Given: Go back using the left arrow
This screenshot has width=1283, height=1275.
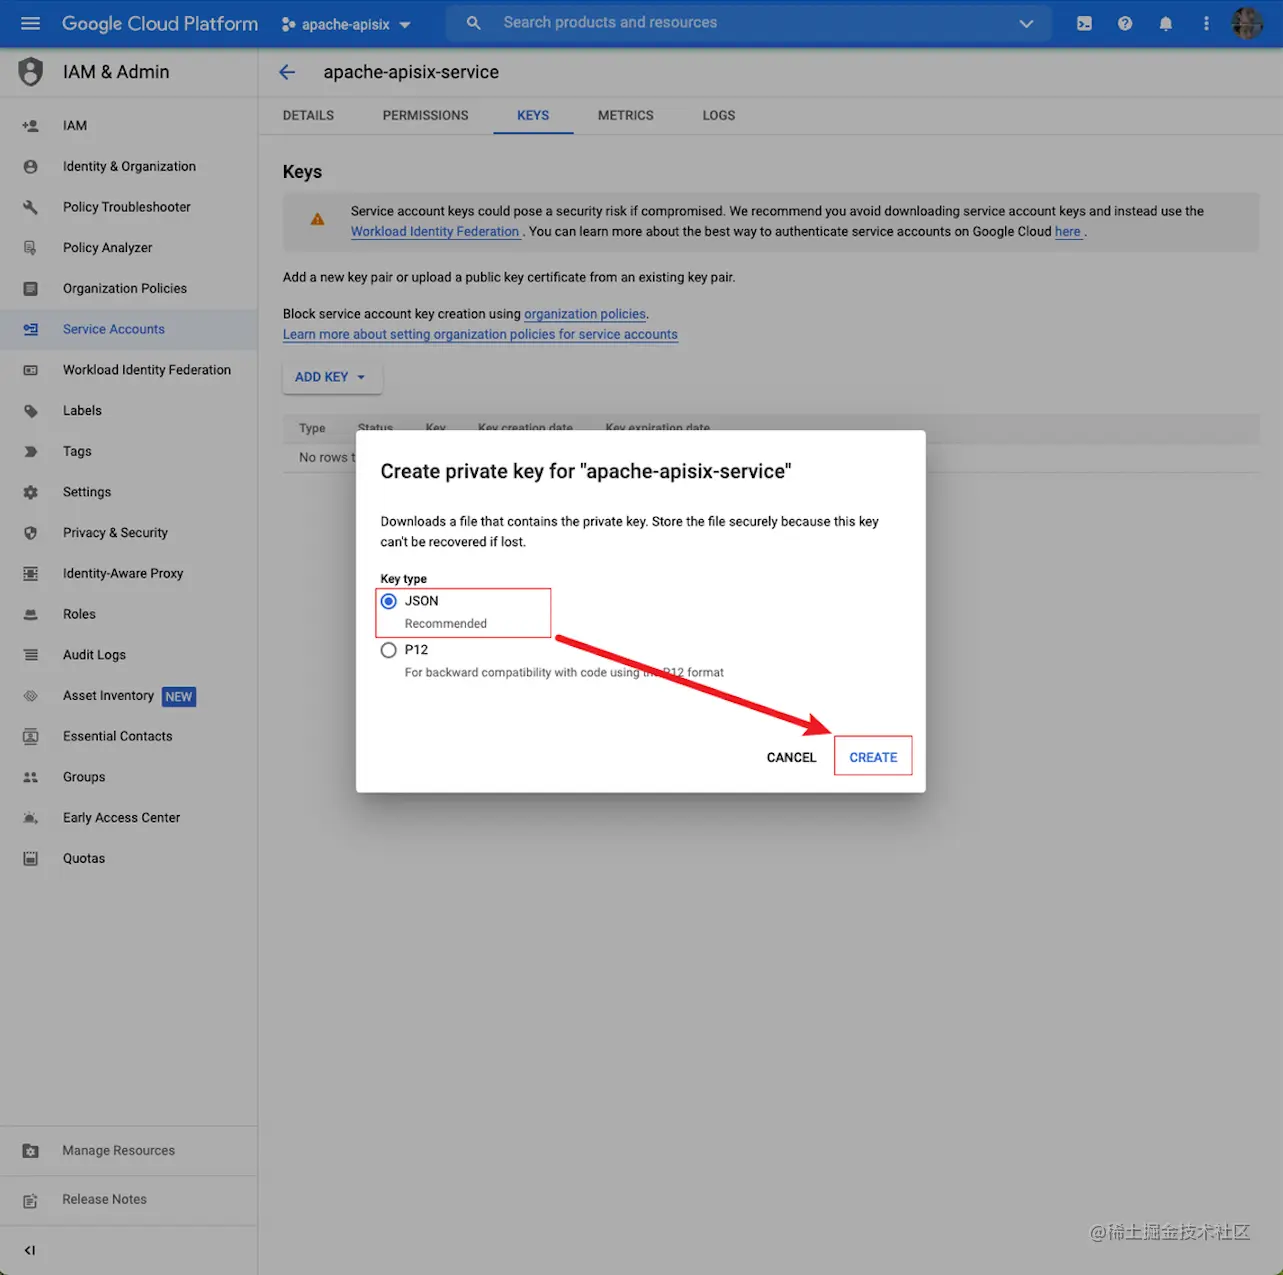Looking at the screenshot, I should click(x=287, y=72).
